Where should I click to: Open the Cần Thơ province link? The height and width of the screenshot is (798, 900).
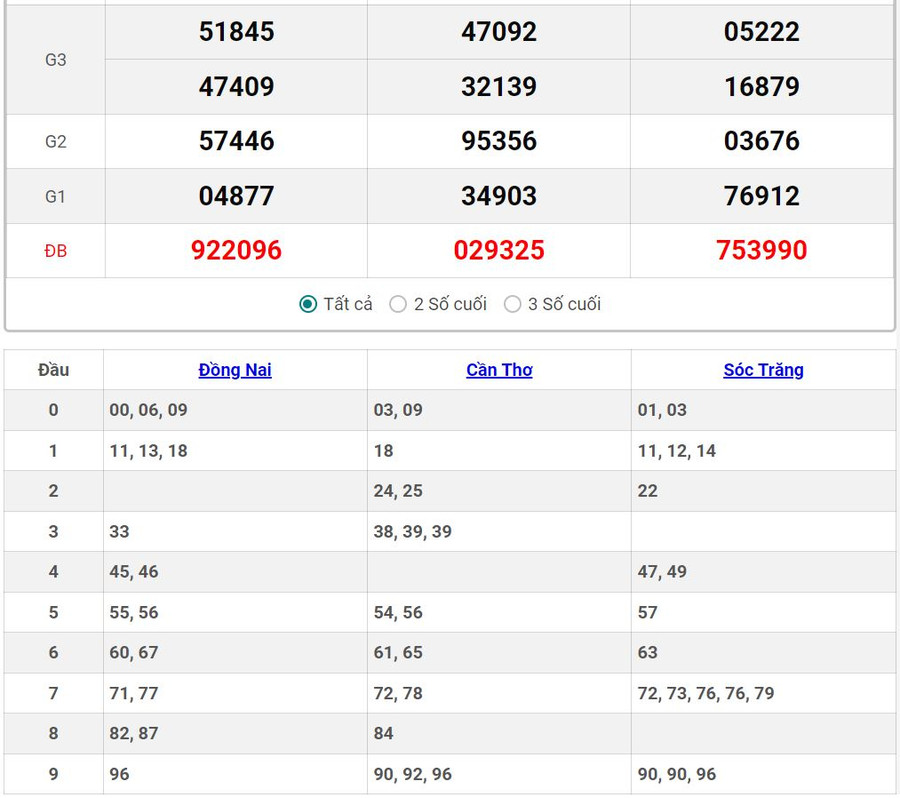coord(499,370)
